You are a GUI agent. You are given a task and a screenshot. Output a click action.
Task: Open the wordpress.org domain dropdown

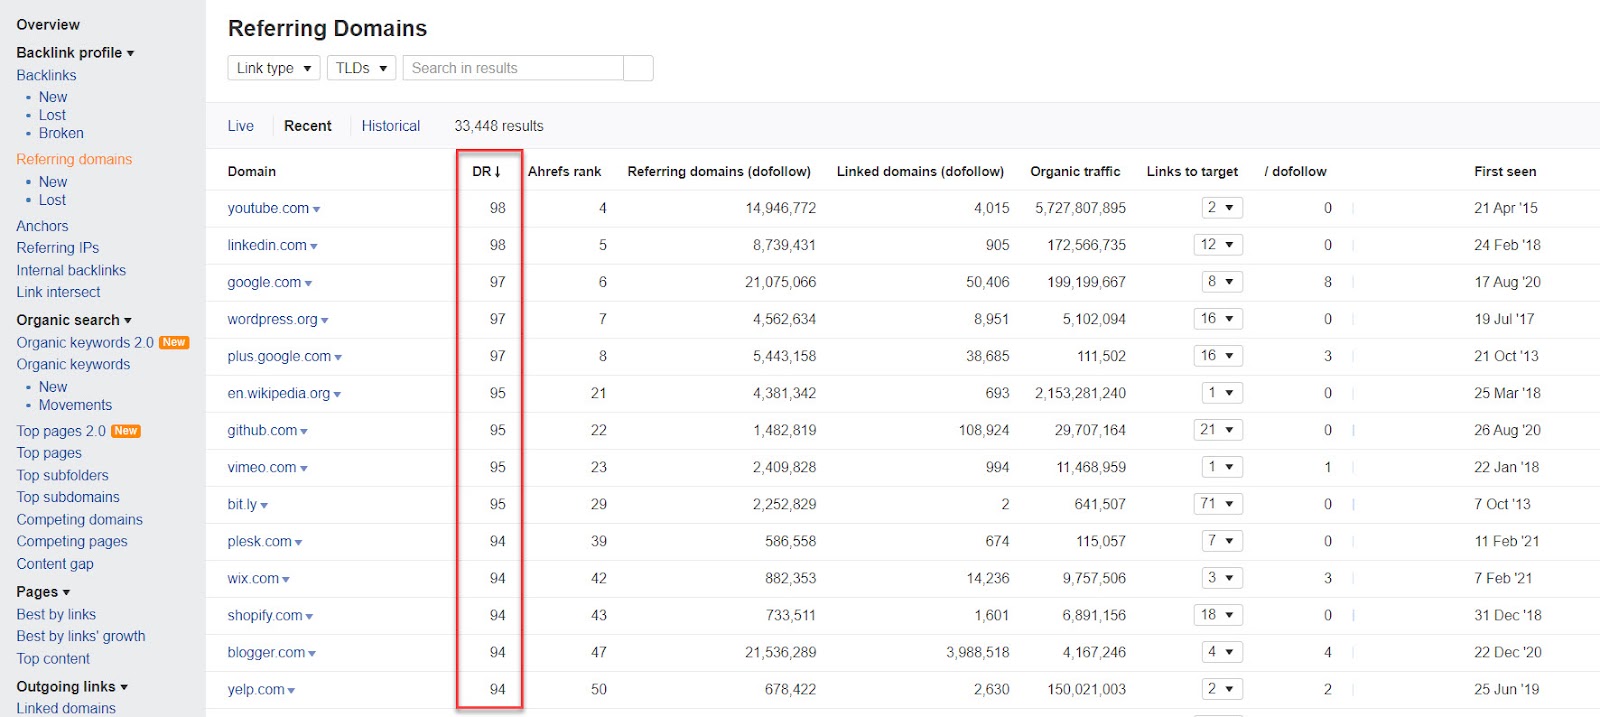tap(324, 320)
